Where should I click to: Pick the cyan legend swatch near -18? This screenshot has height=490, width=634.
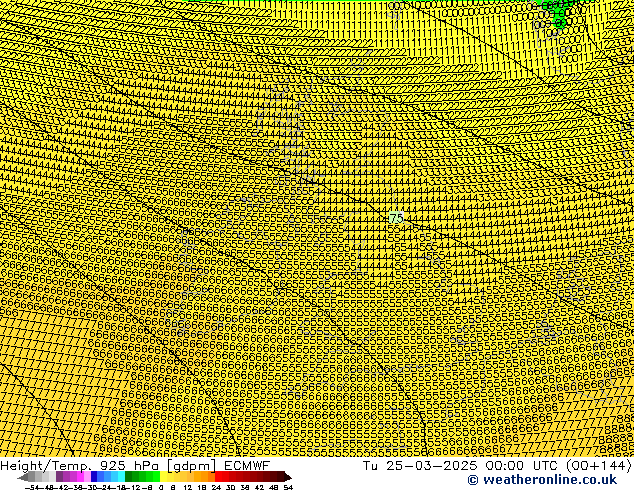click(121, 476)
